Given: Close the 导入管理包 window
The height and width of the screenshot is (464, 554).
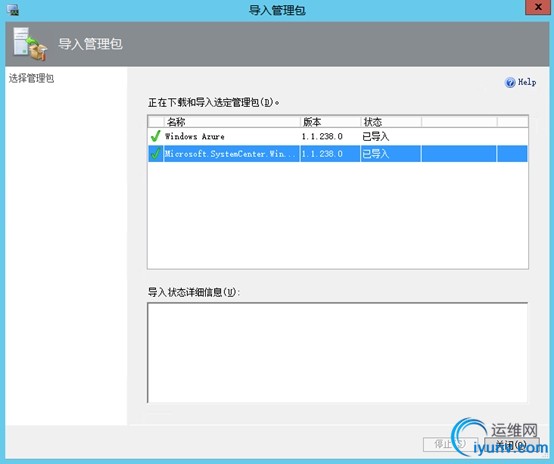Looking at the screenshot, I should pyautogui.click(x=538, y=7).
